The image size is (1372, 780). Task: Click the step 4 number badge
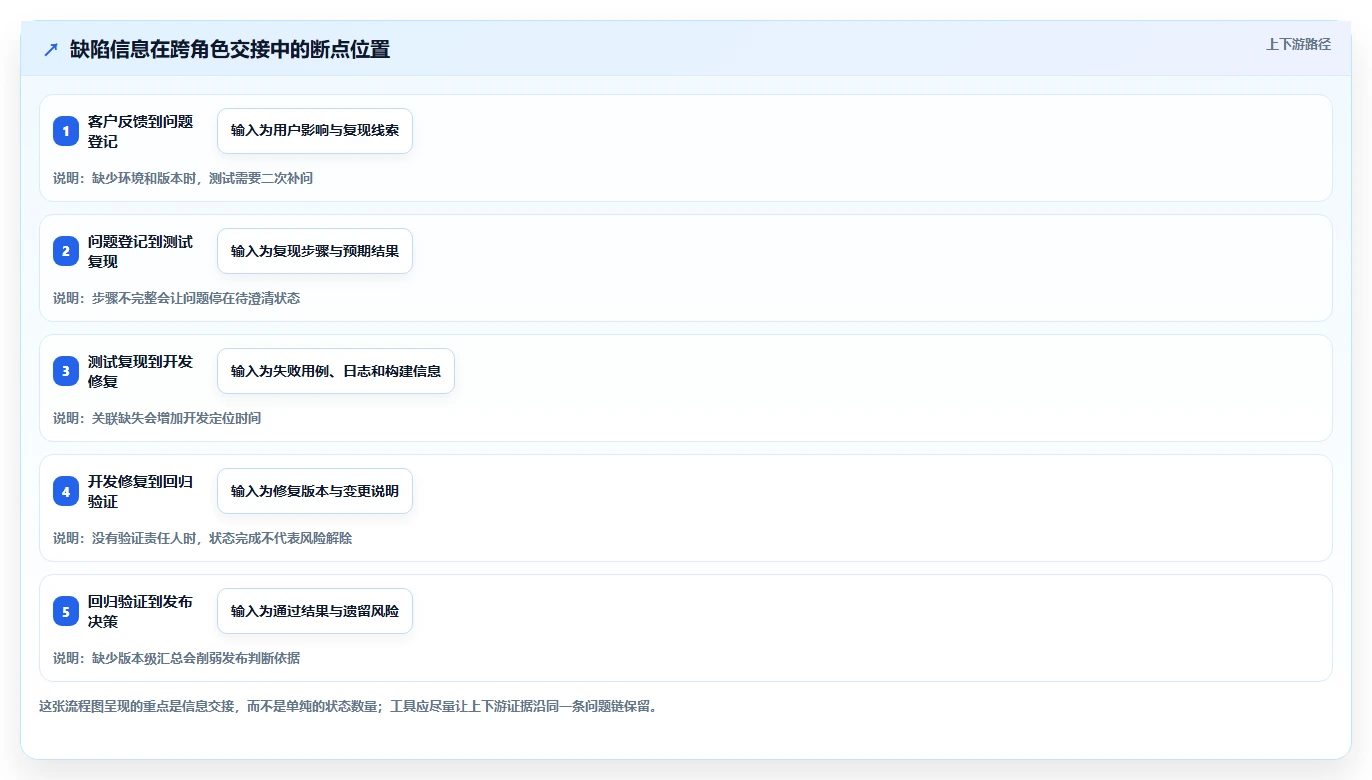tap(66, 491)
